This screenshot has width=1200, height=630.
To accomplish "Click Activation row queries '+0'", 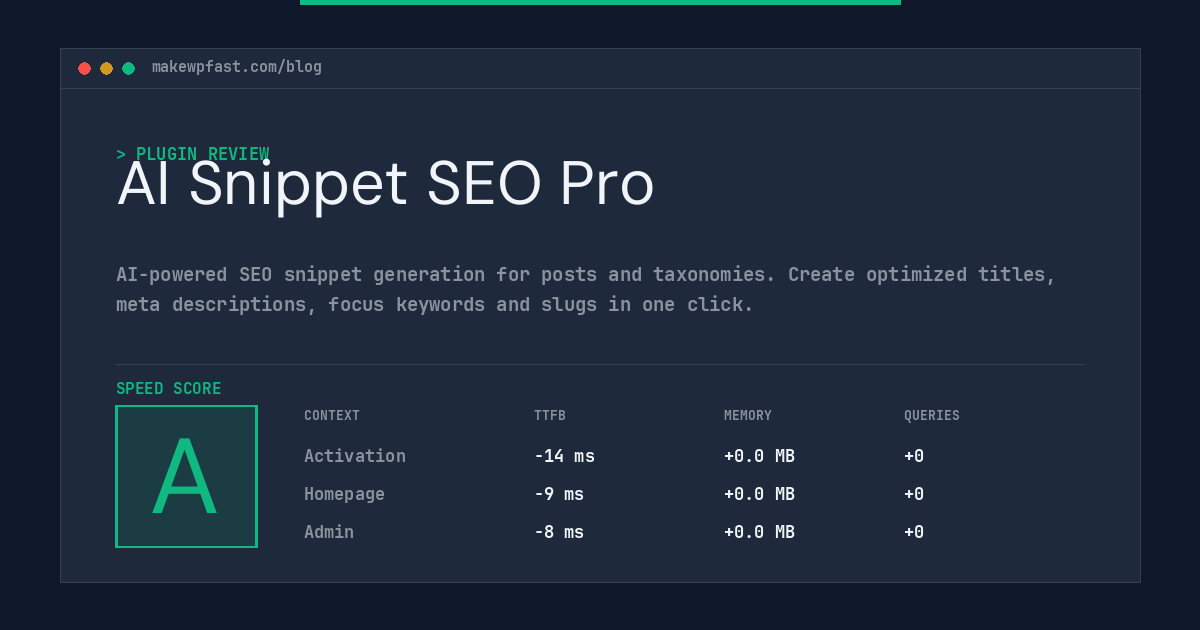I will coord(914,456).
